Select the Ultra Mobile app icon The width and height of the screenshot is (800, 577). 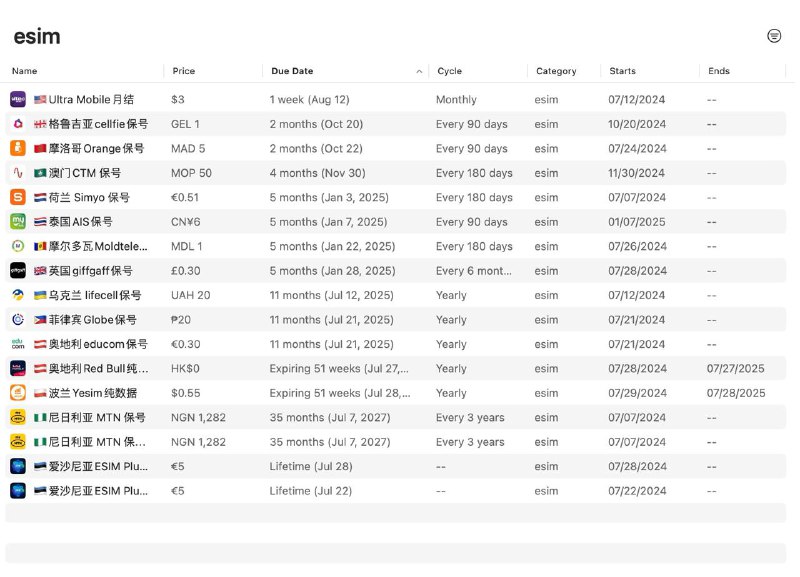[18, 99]
